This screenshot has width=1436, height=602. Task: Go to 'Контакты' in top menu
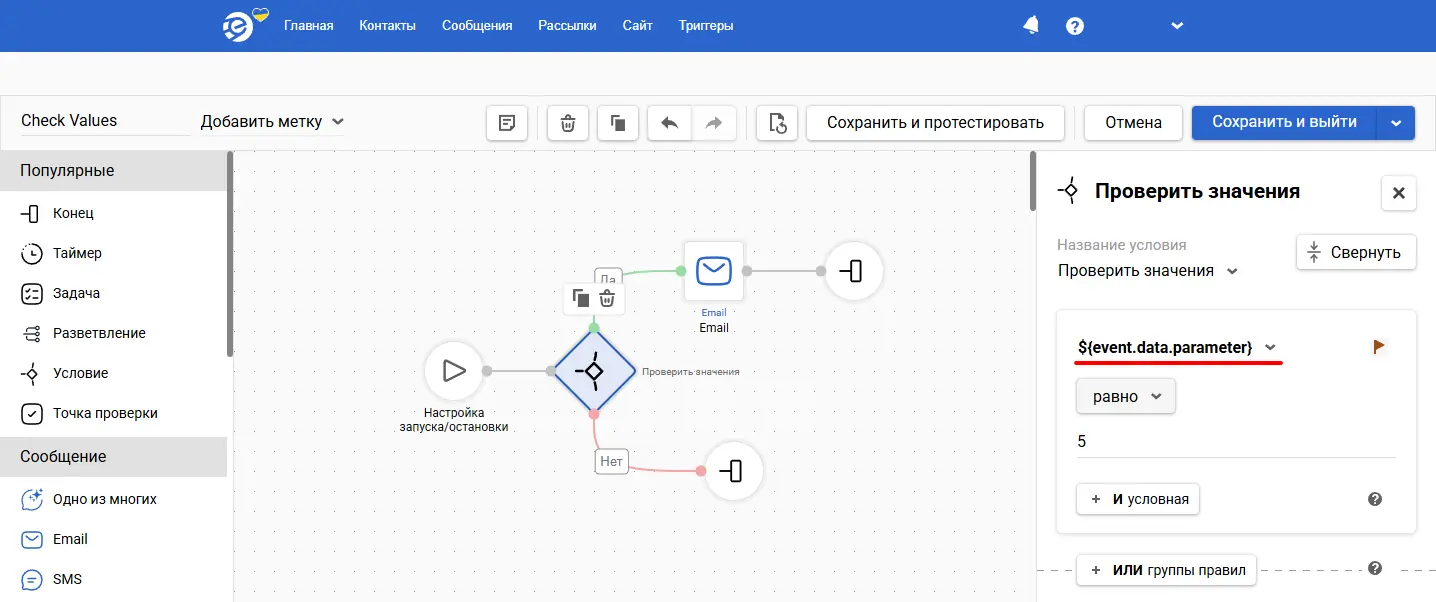click(387, 26)
